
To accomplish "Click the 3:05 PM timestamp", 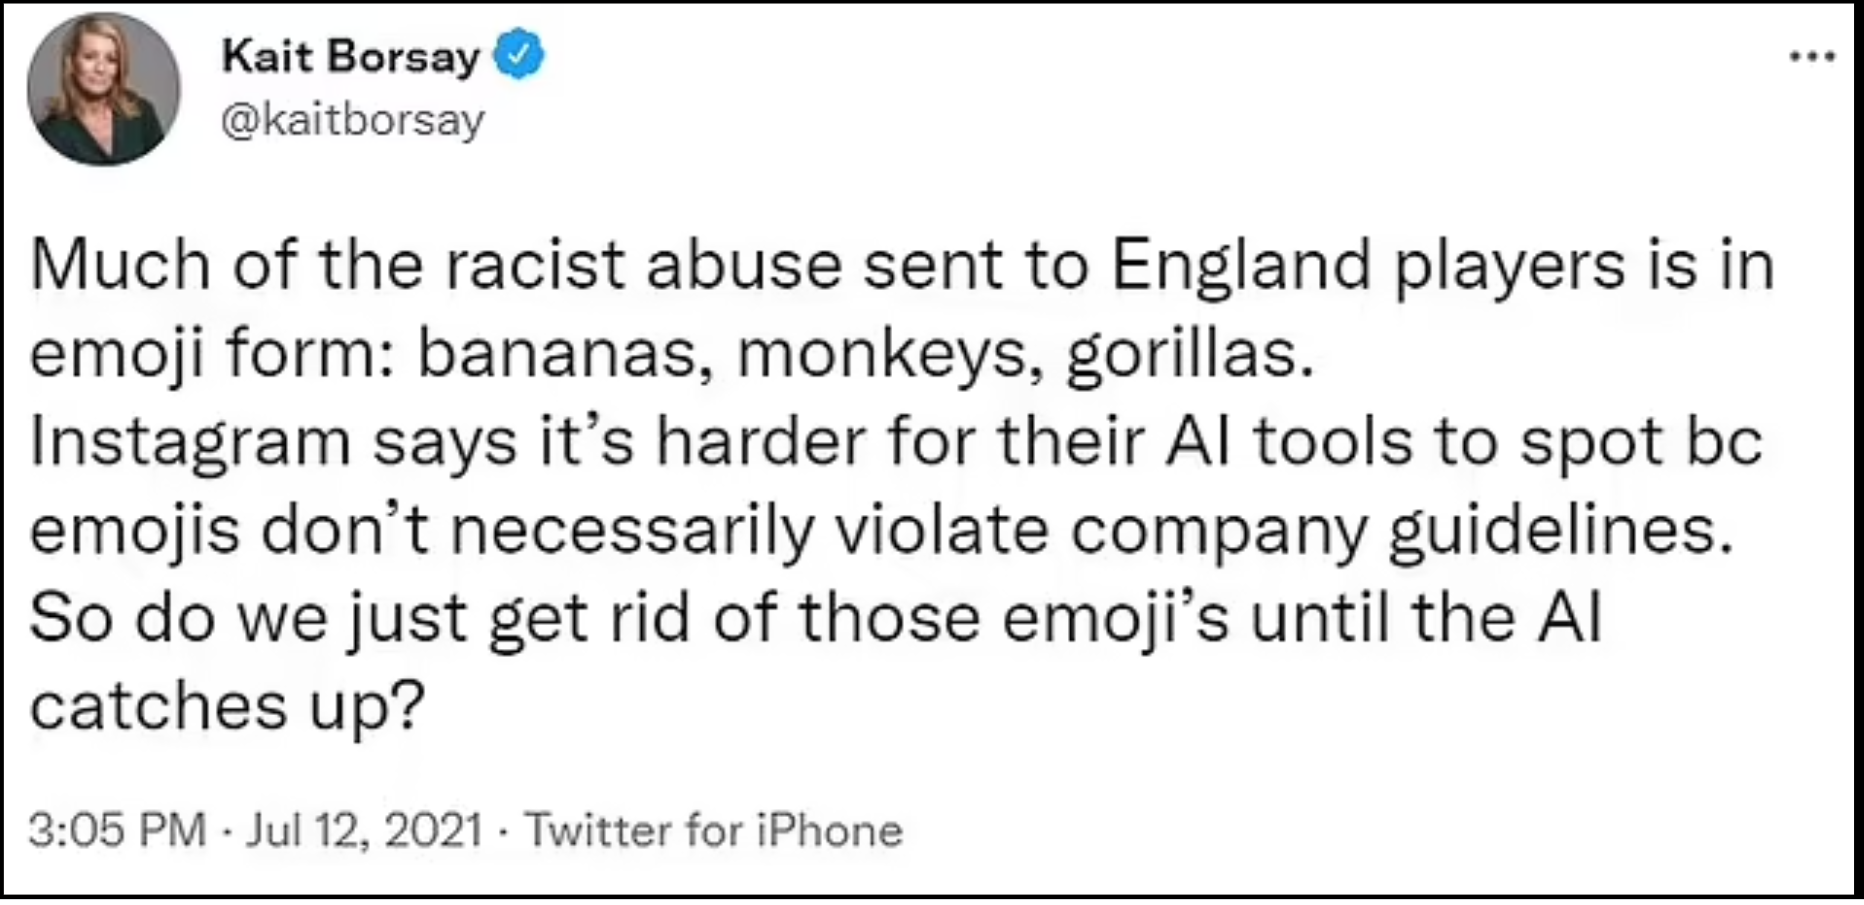I will [x=116, y=830].
